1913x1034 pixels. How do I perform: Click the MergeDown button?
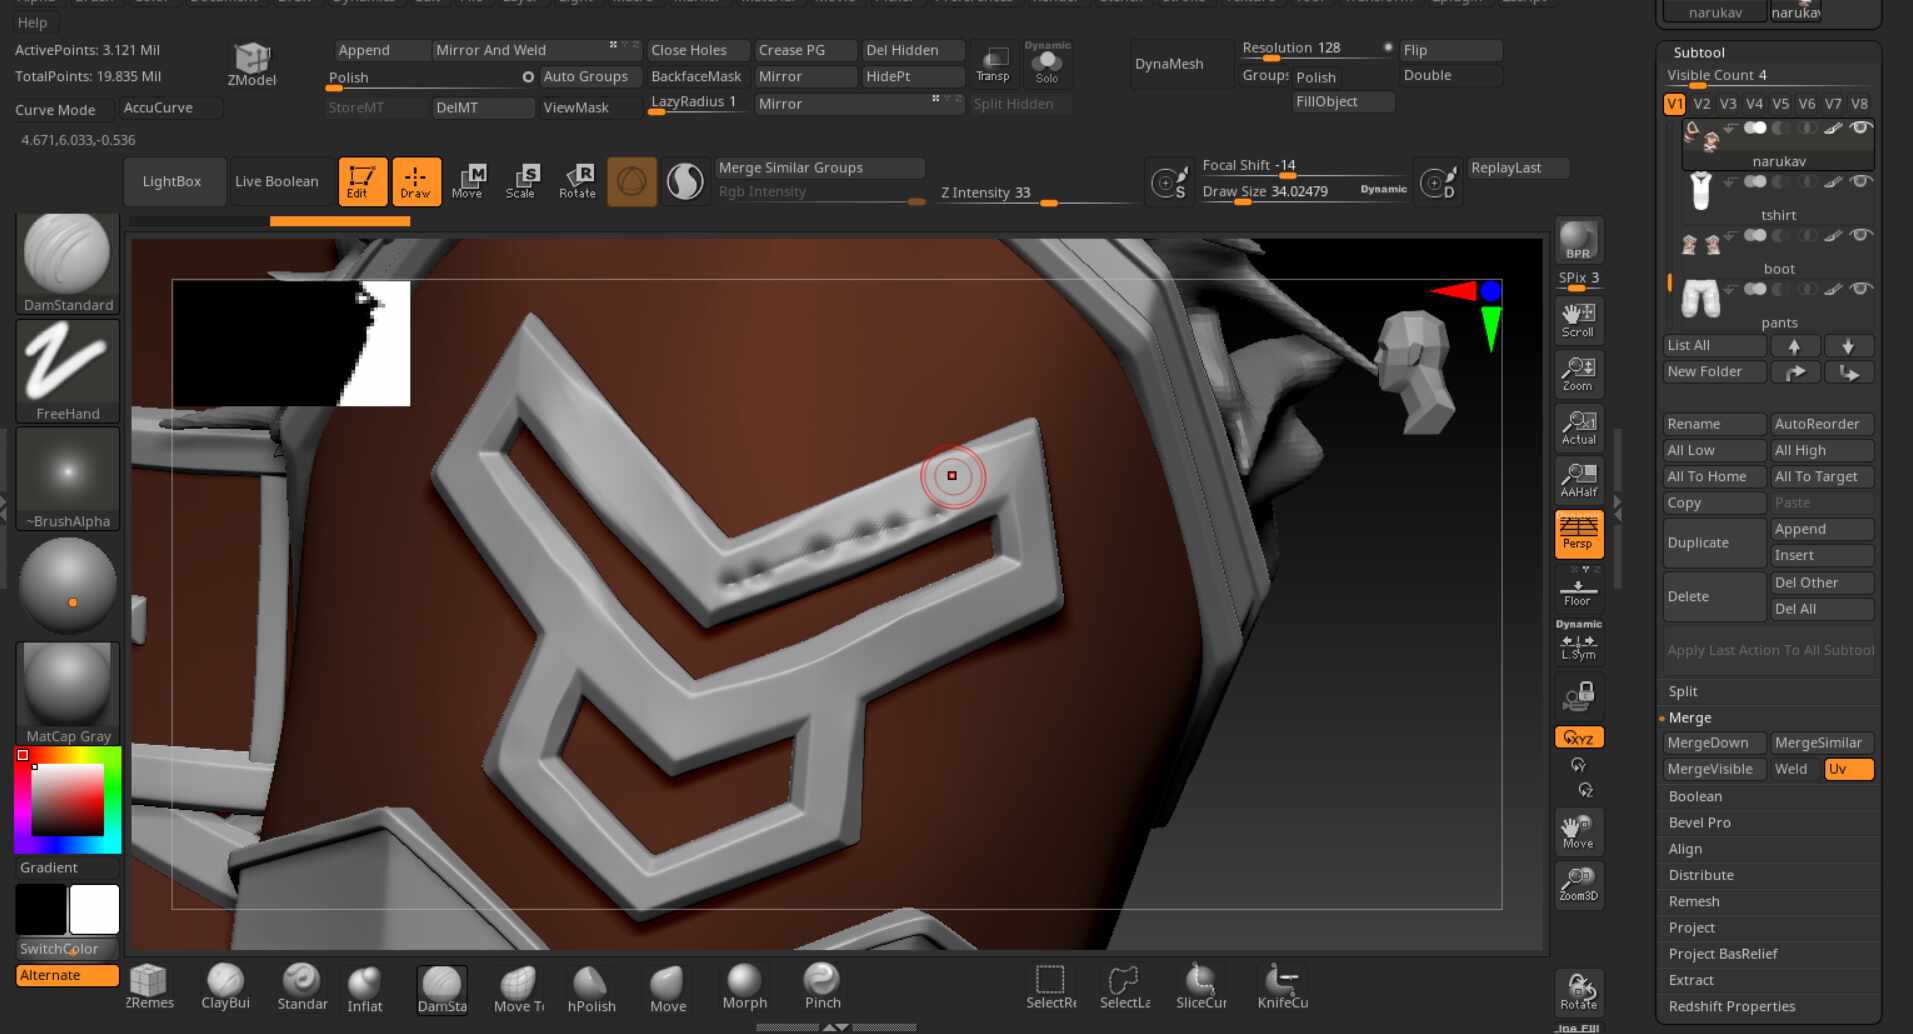point(1708,743)
